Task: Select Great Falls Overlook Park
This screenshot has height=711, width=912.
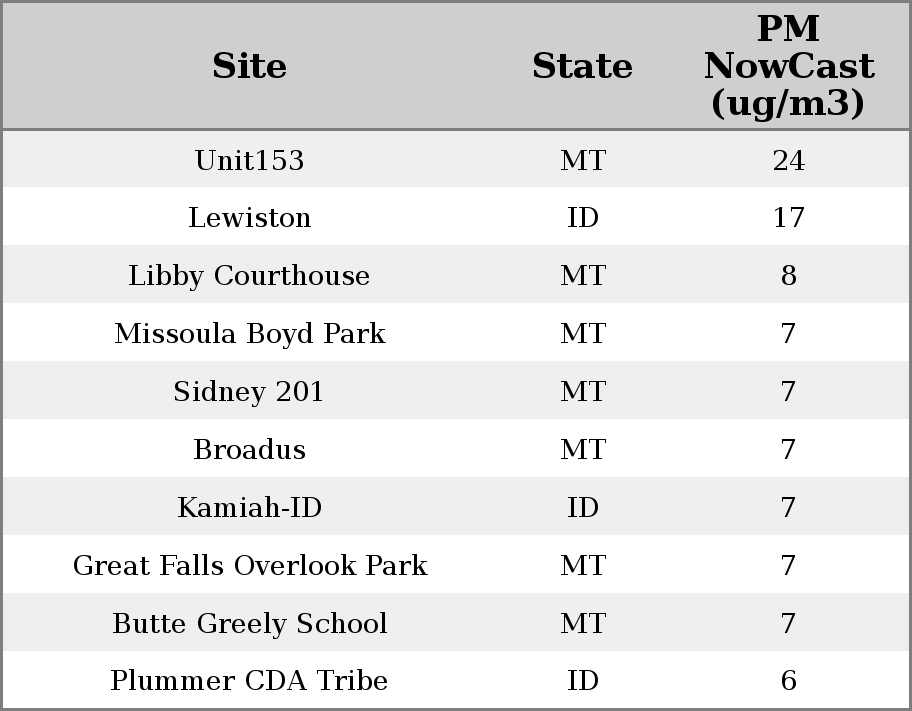Action: click(249, 565)
